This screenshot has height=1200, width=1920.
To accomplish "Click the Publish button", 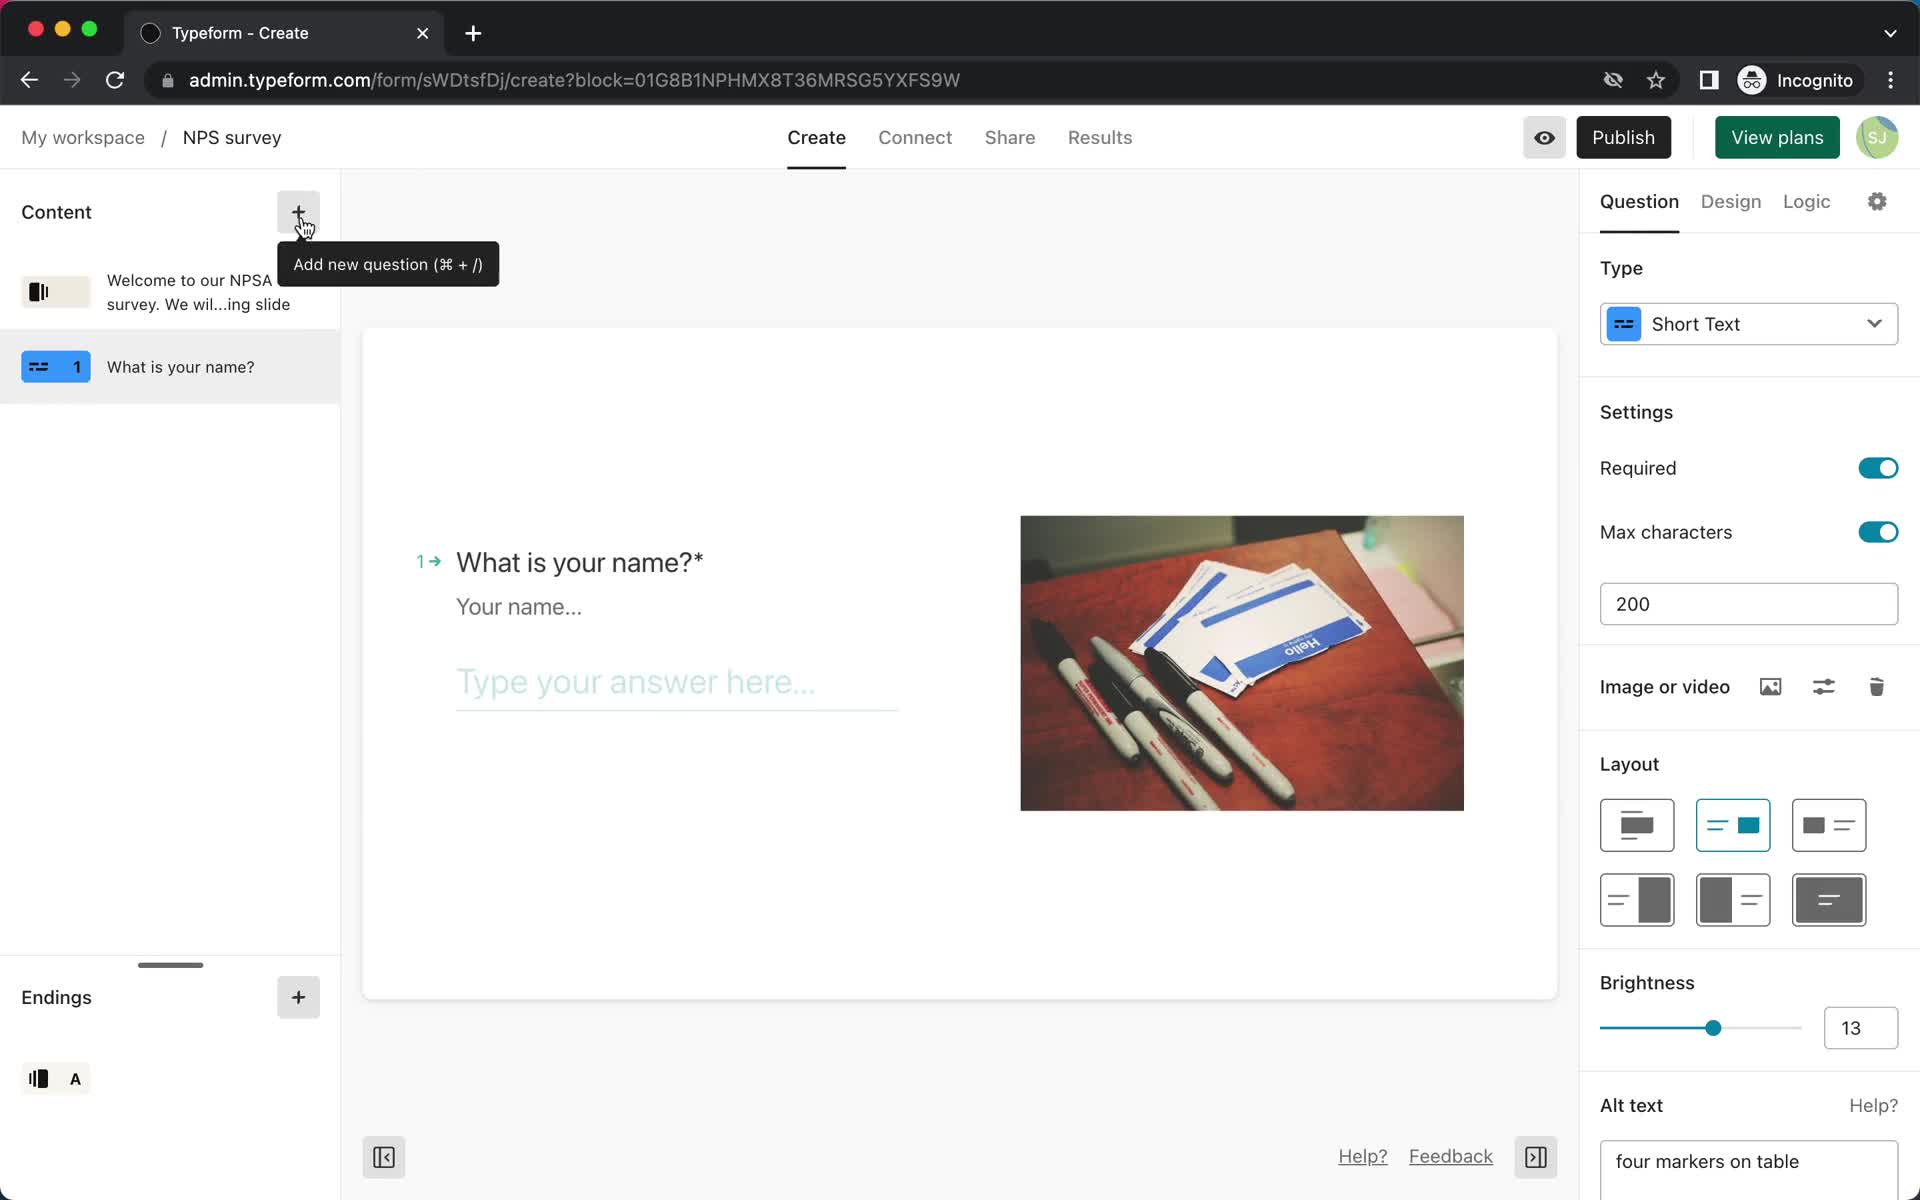I will click(x=1623, y=137).
